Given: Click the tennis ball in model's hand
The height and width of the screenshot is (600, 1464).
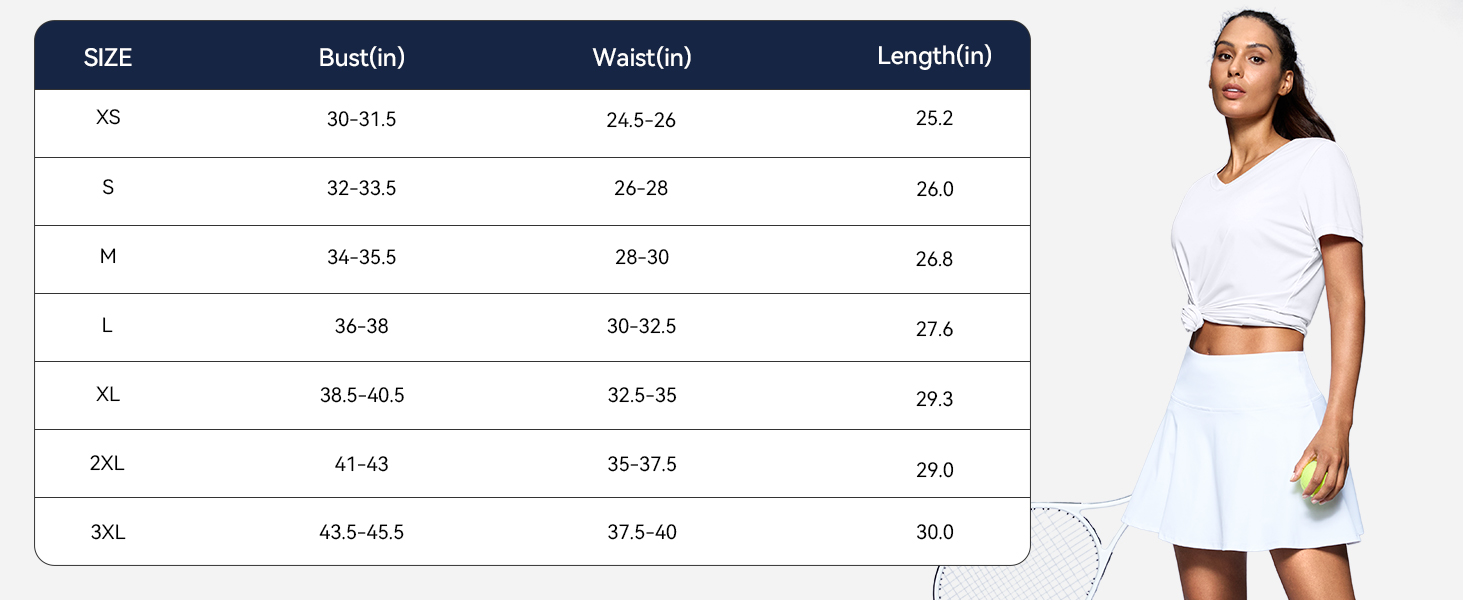Looking at the screenshot, I should click(x=1312, y=477).
